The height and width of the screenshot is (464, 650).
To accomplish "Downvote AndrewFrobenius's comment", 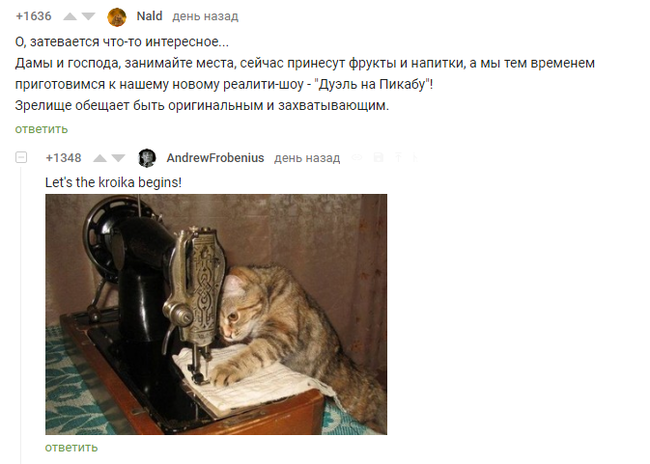I will [119, 158].
